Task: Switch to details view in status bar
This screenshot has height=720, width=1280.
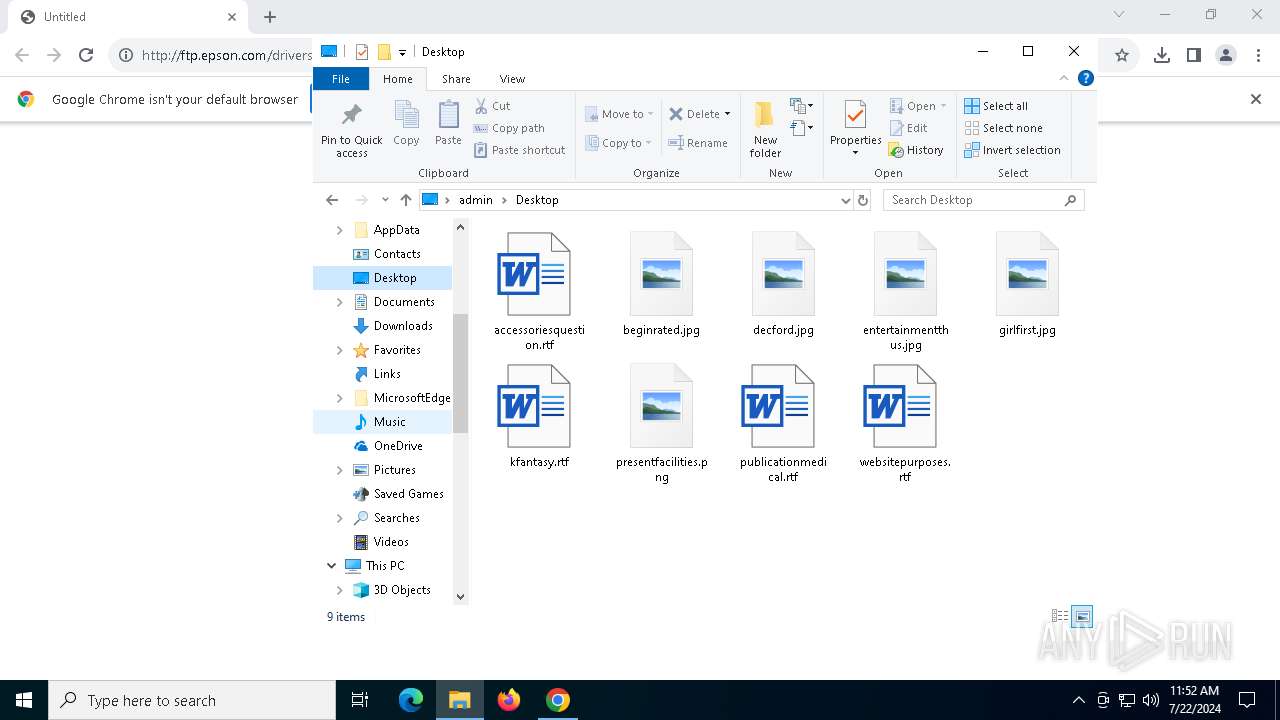Action: click(x=1060, y=617)
